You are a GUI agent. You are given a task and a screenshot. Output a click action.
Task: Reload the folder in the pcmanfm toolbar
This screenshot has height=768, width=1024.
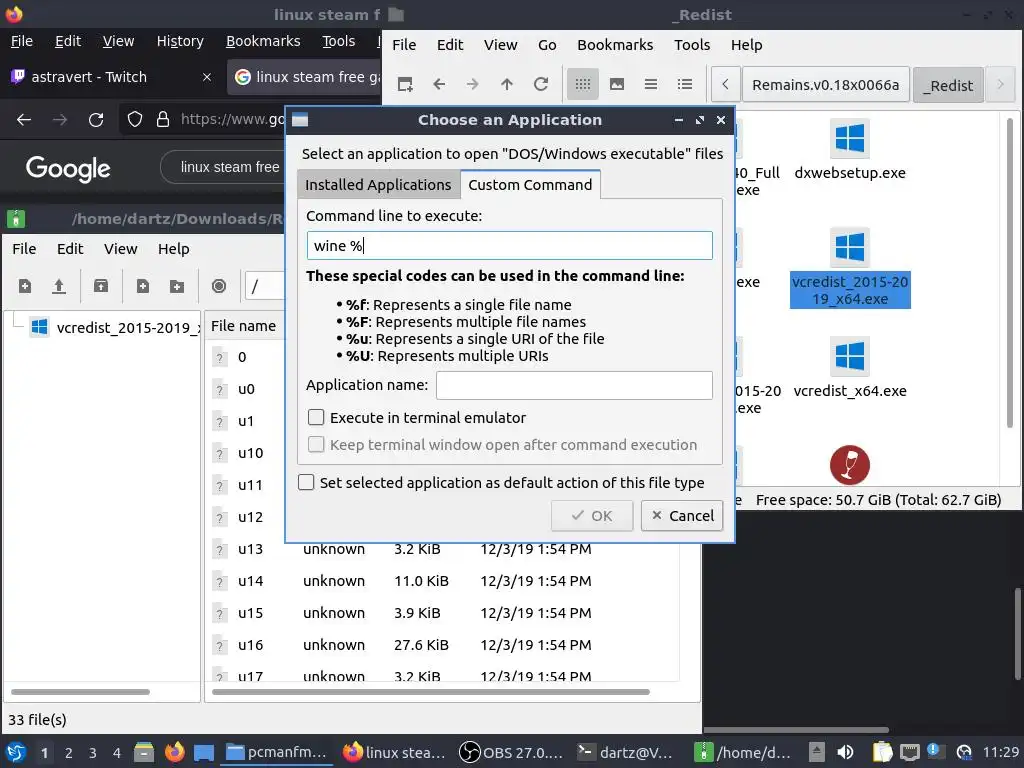coord(541,84)
